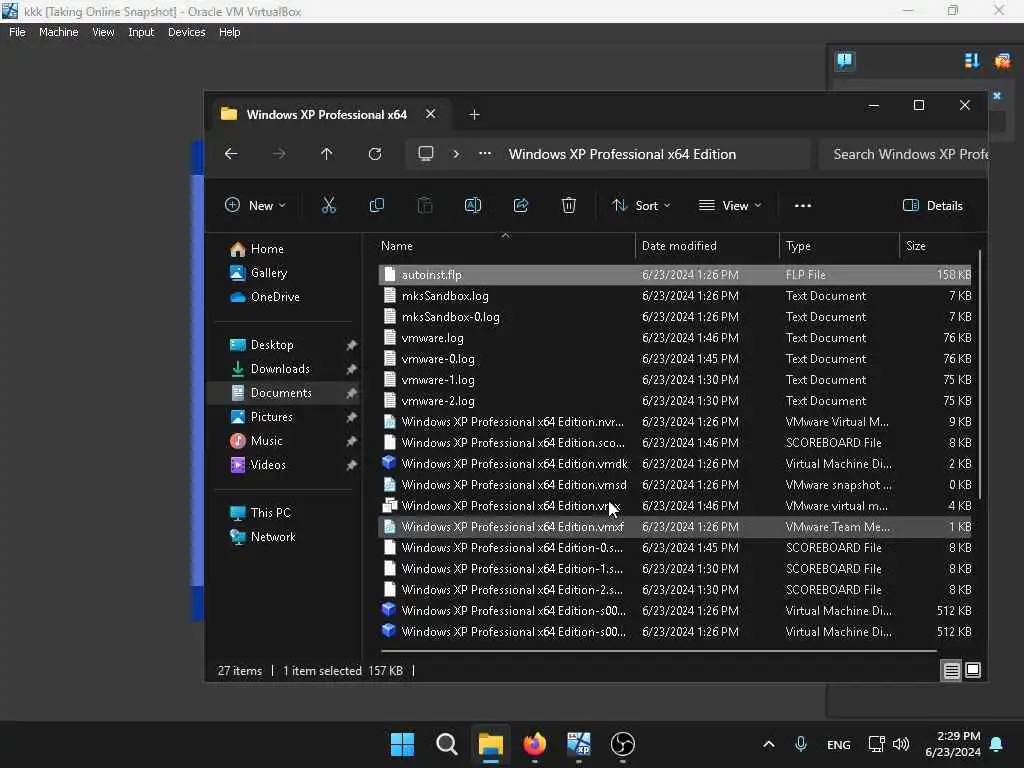Go back with the left arrow button

[x=231, y=153]
